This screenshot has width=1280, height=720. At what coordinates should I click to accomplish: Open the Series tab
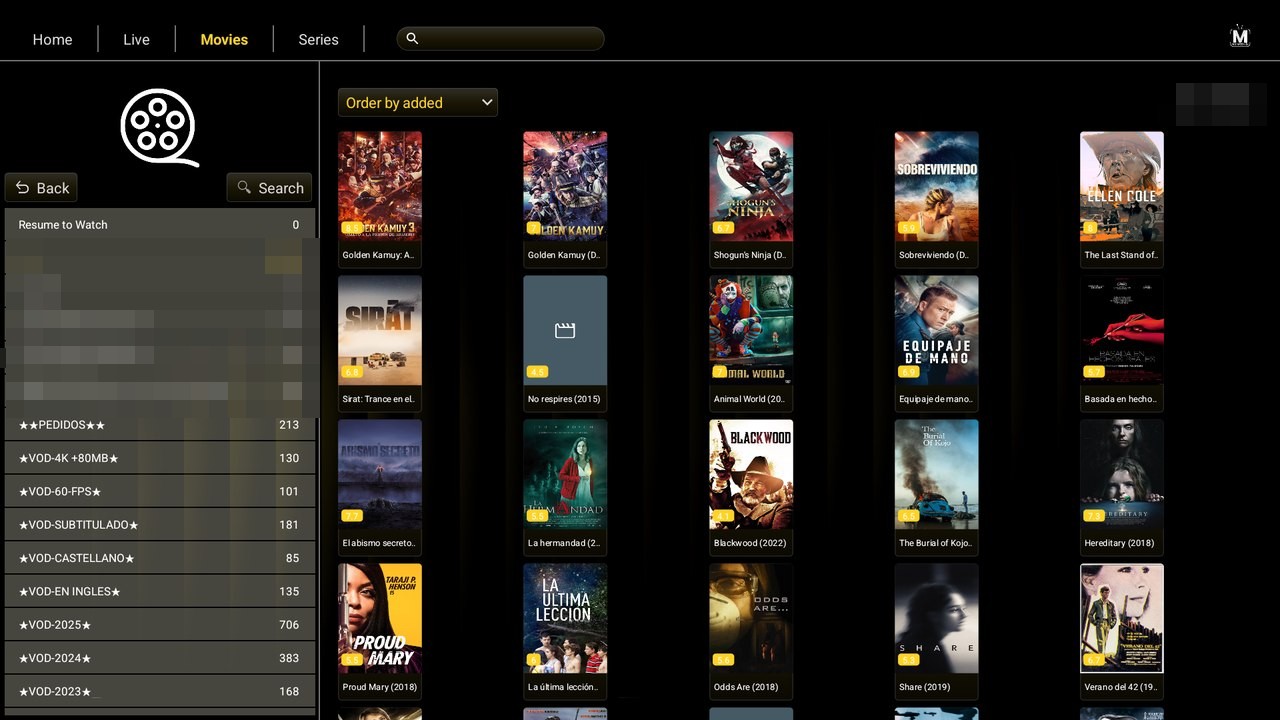318,39
